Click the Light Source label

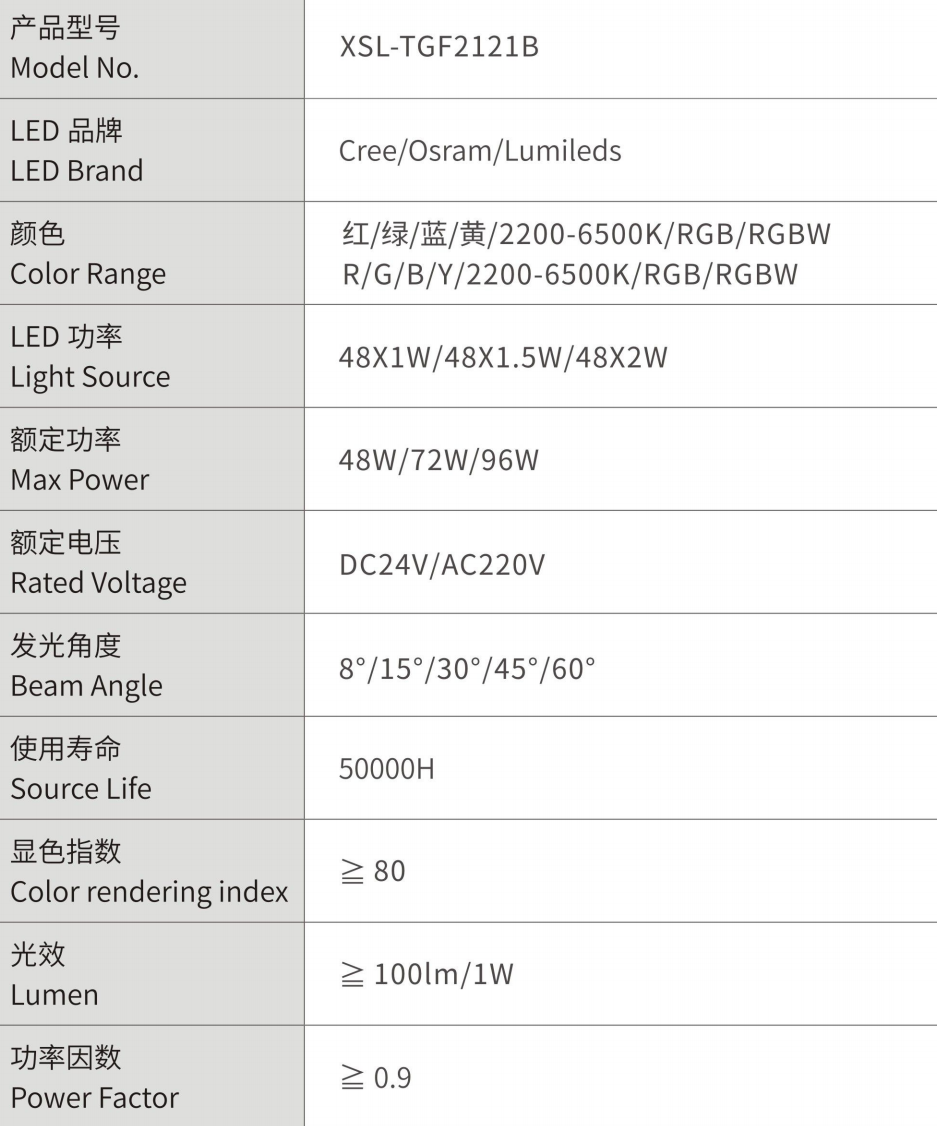click(90, 377)
